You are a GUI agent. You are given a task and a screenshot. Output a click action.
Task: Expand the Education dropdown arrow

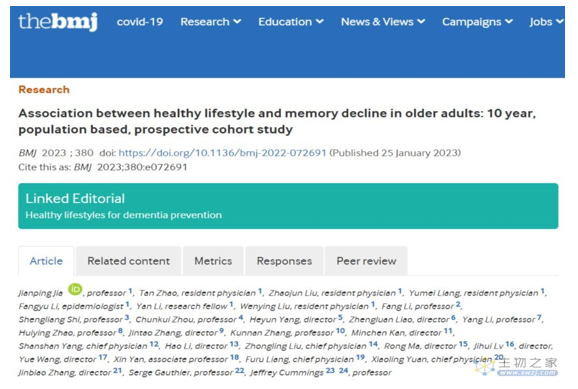[320, 21]
